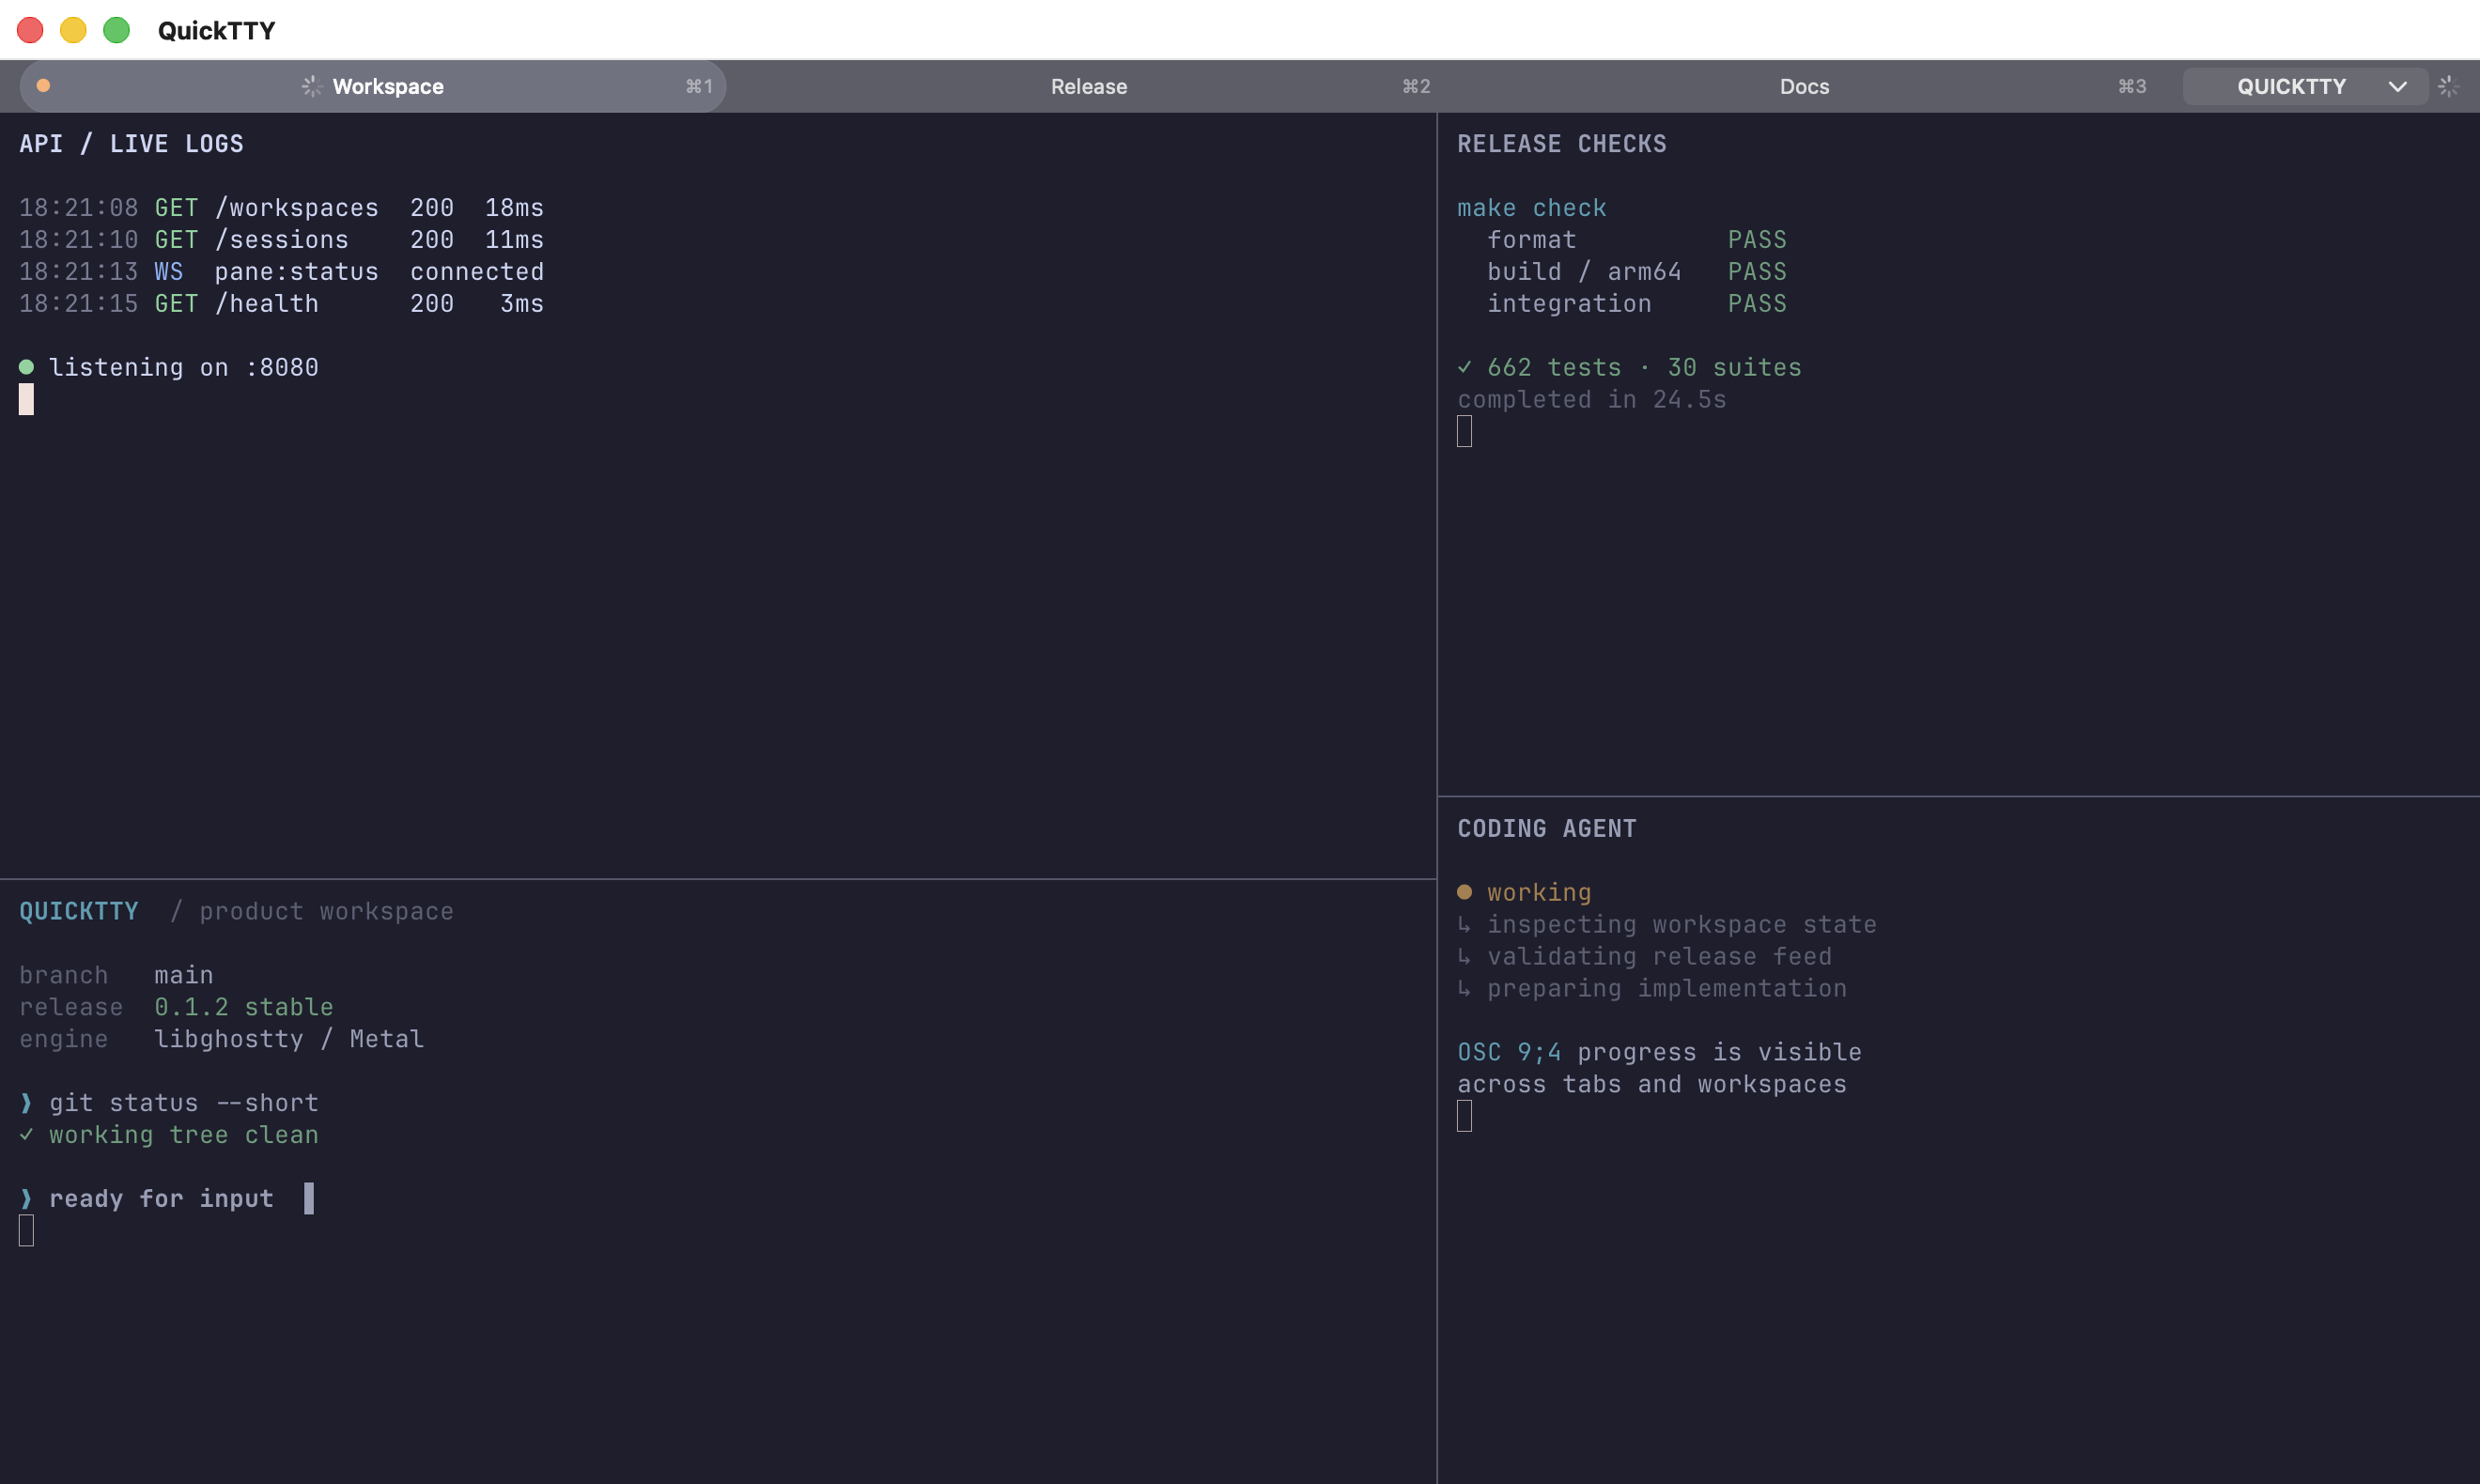Click the amber dot beside working status
The image size is (2480, 1484).
[x=1464, y=892]
